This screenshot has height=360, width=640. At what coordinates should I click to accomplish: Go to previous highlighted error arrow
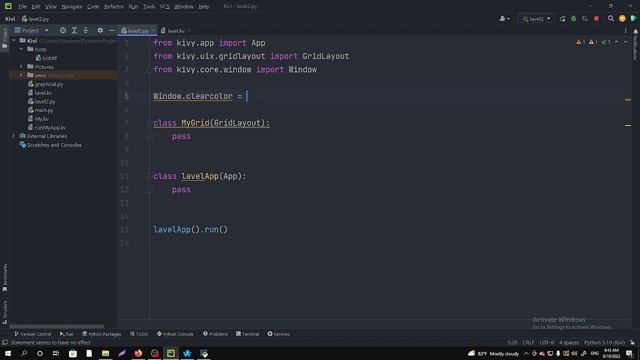(617, 42)
